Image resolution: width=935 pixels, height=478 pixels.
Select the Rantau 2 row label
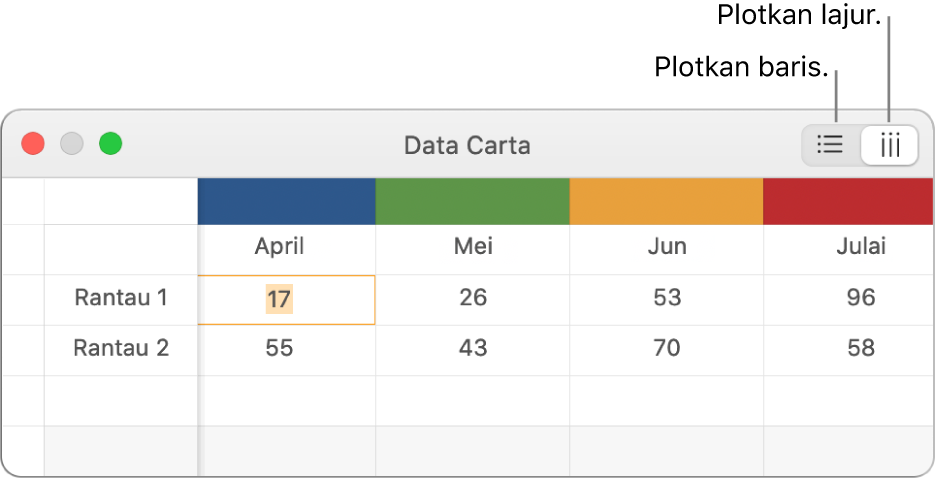[x=121, y=349]
